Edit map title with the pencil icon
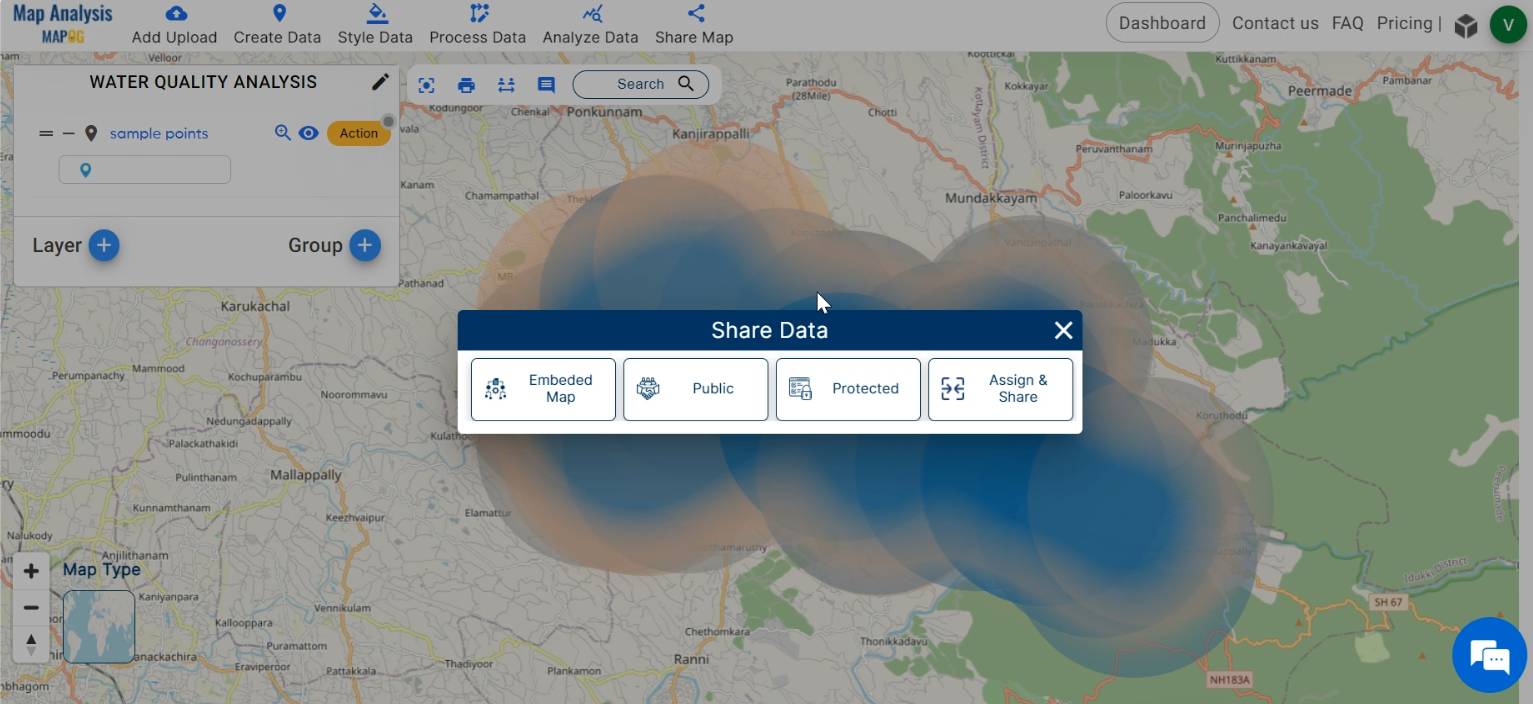The image size is (1533, 704). 380,82
